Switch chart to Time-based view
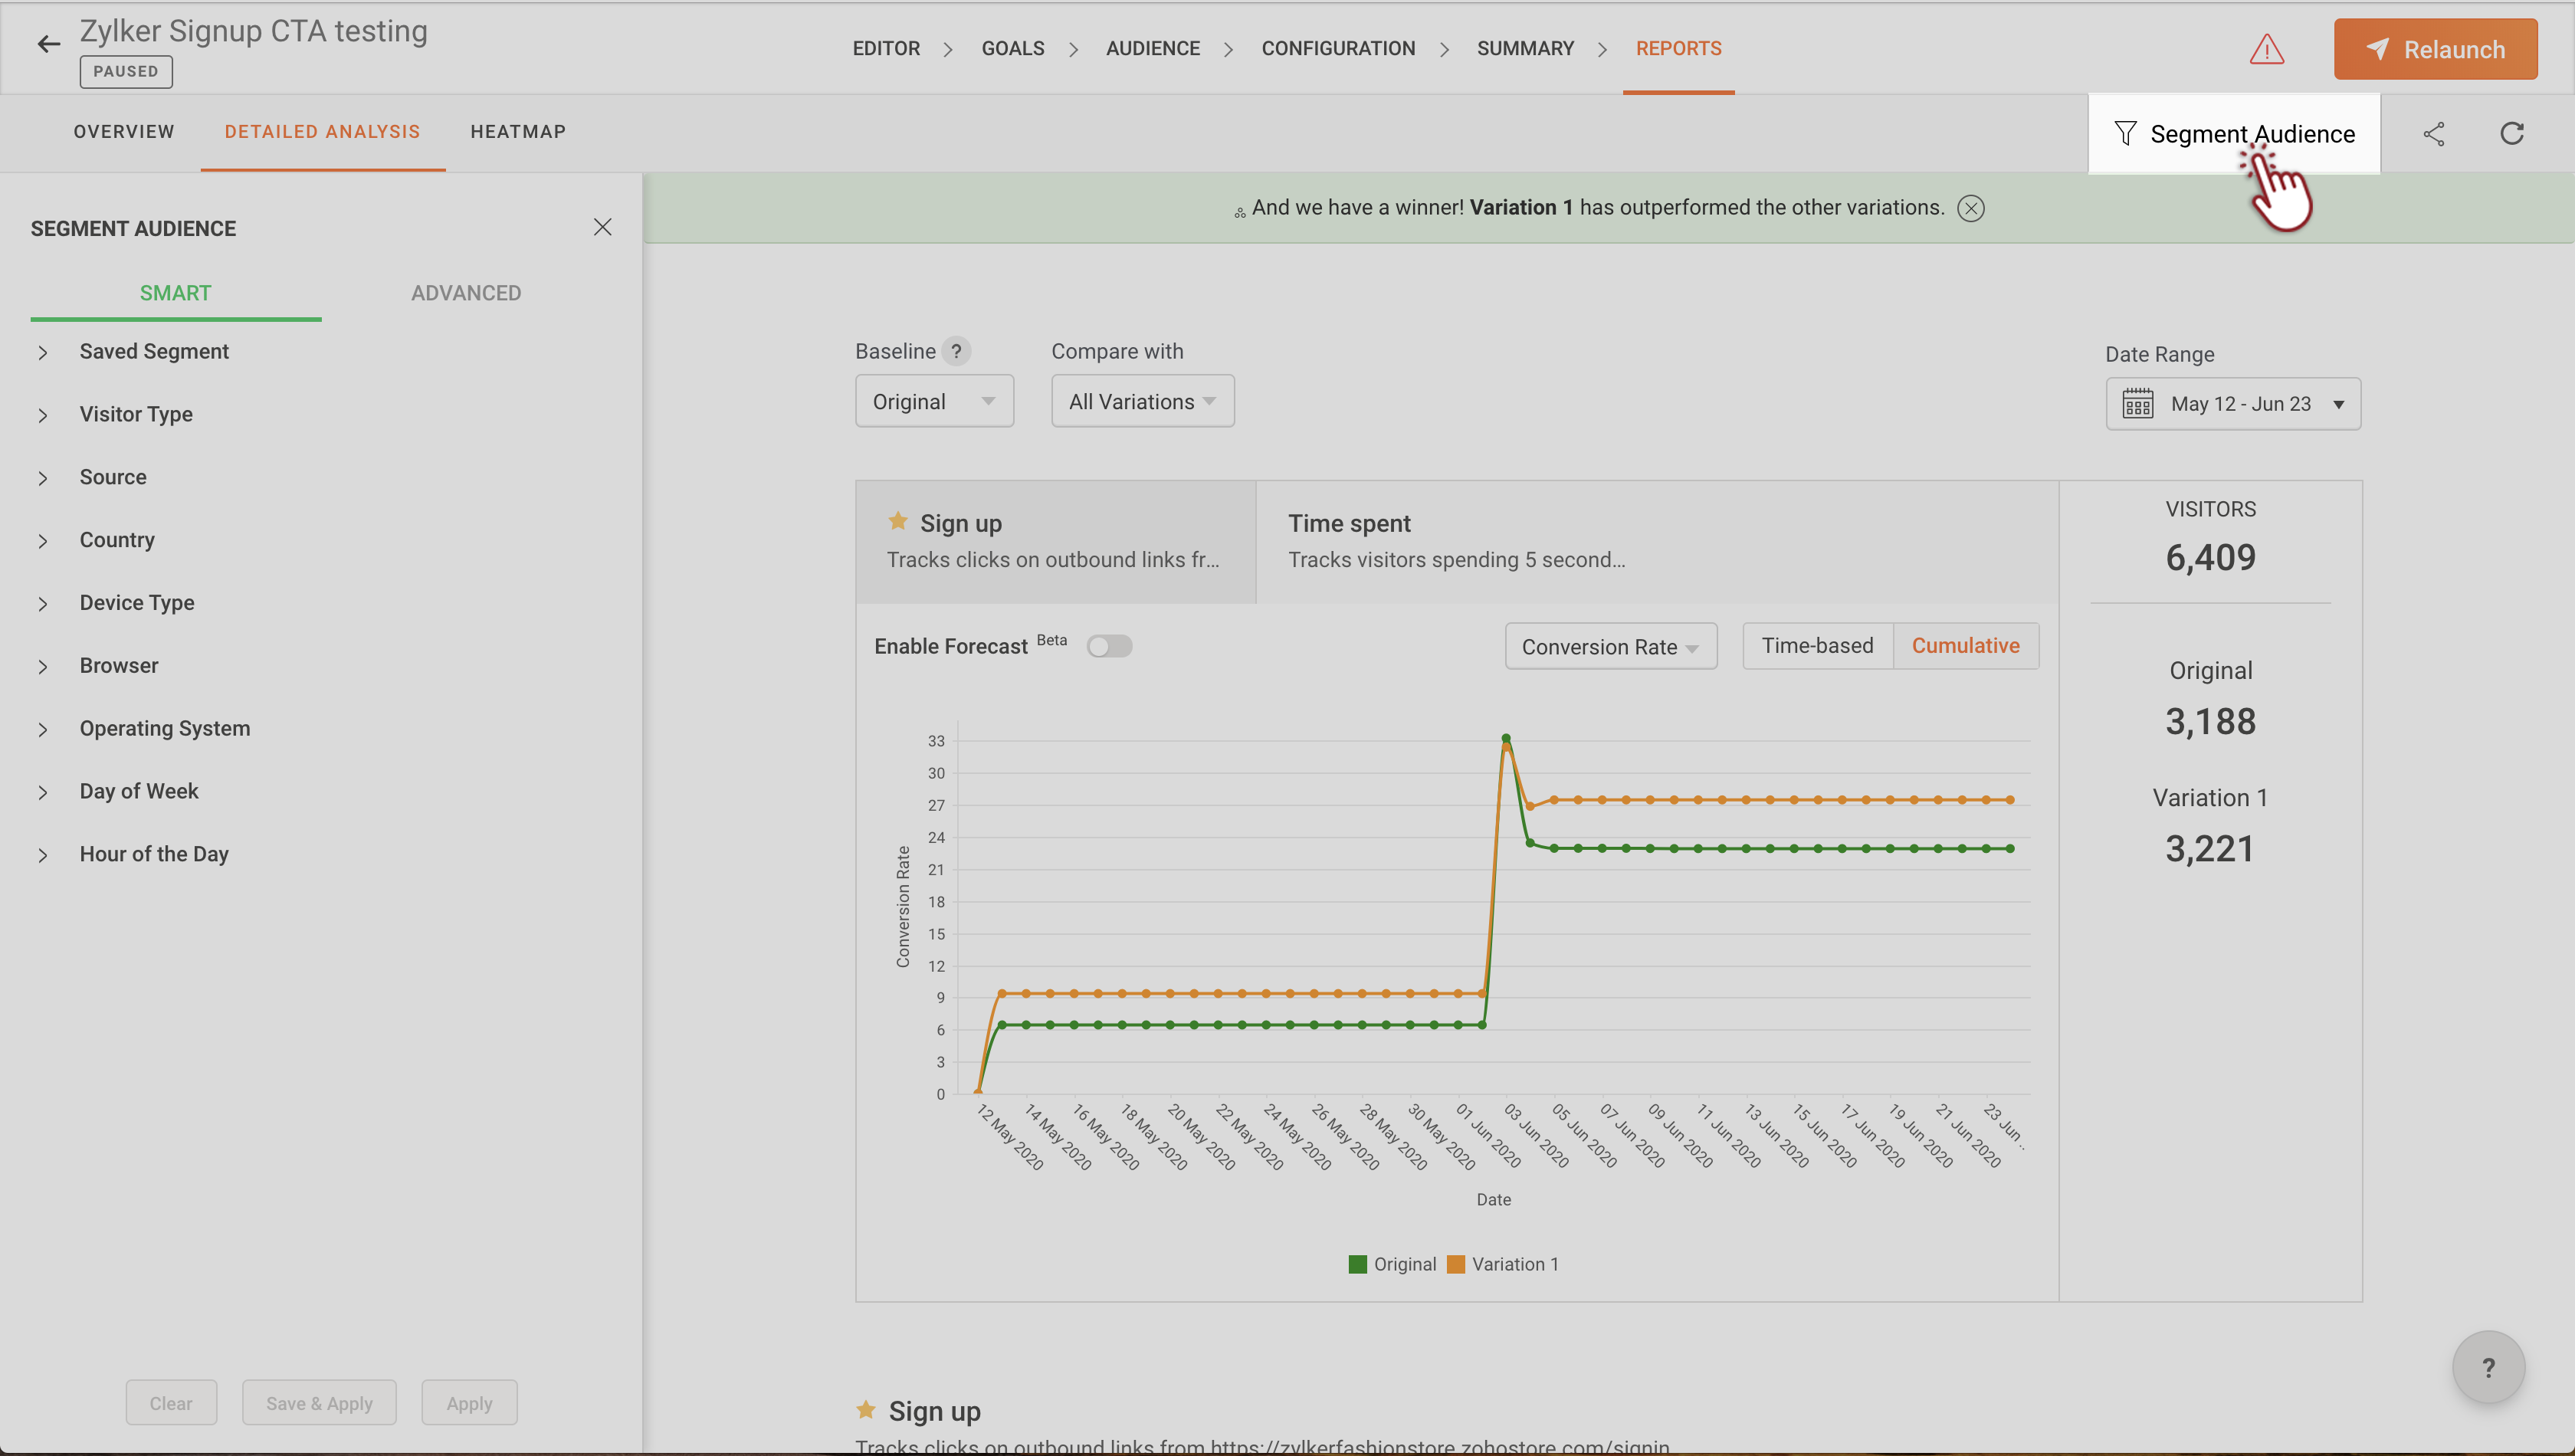 click(x=1816, y=646)
